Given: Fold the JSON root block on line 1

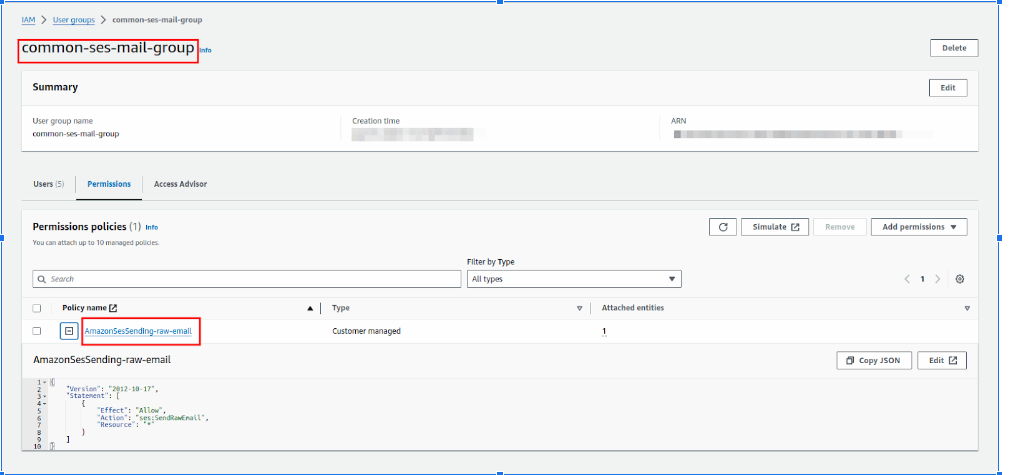Looking at the screenshot, I should coord(45,382).
